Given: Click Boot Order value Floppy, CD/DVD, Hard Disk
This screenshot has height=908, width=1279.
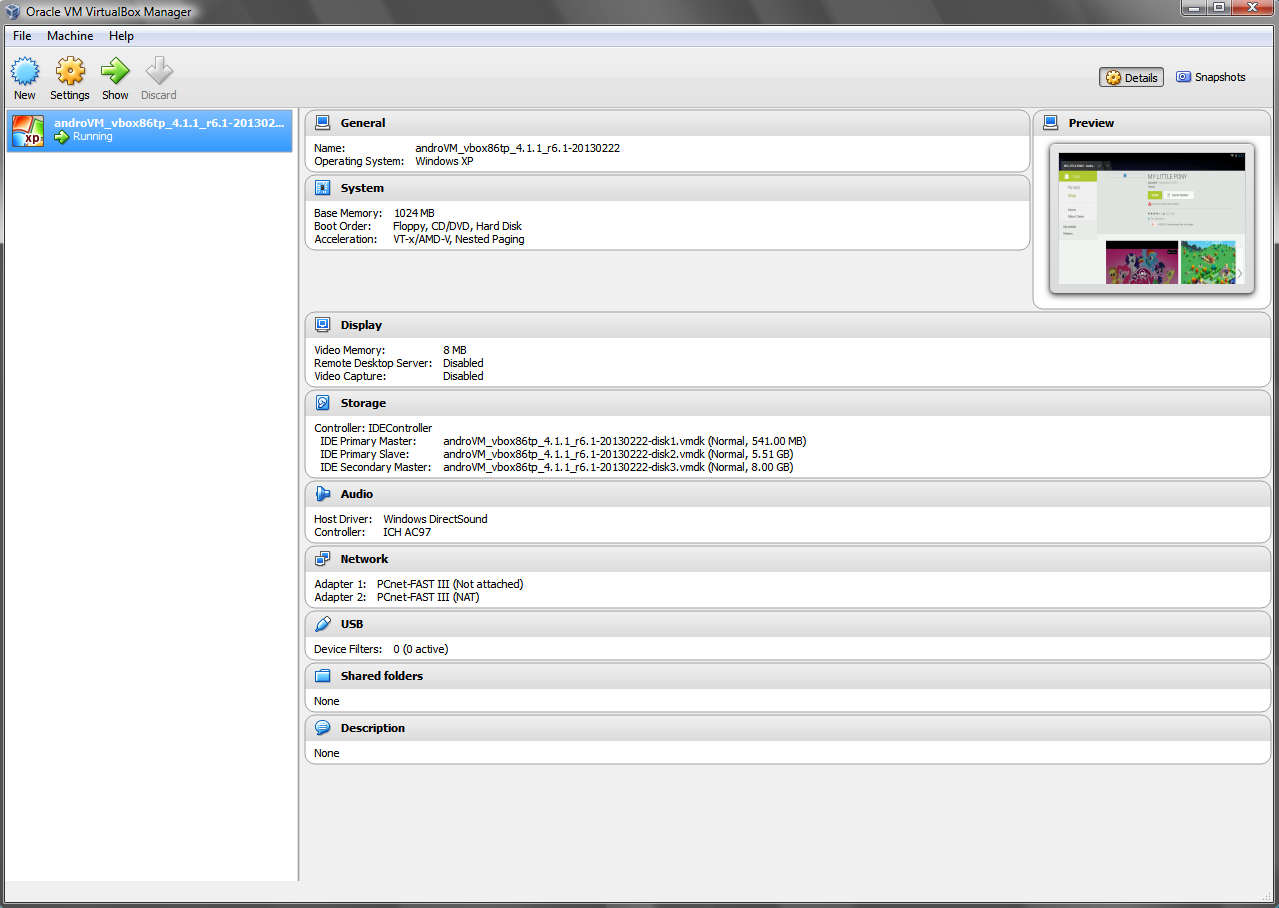Looking at the screenshot, I should click(x=458, y=226).
